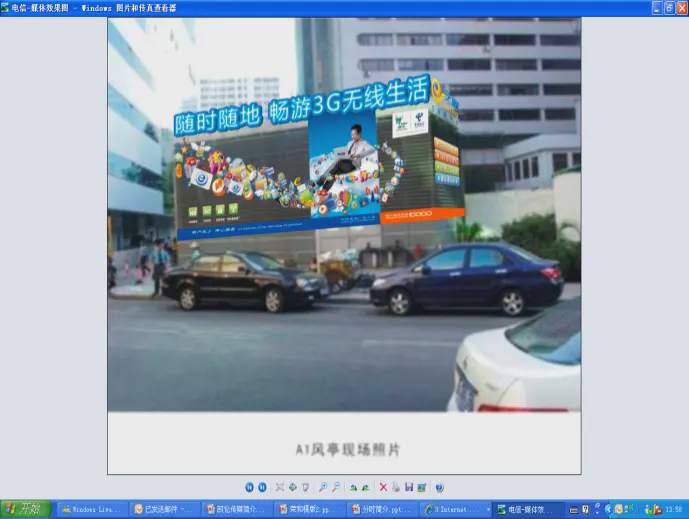Zoom in on the picture
The image size is (689, 519).
click(323, 487)
